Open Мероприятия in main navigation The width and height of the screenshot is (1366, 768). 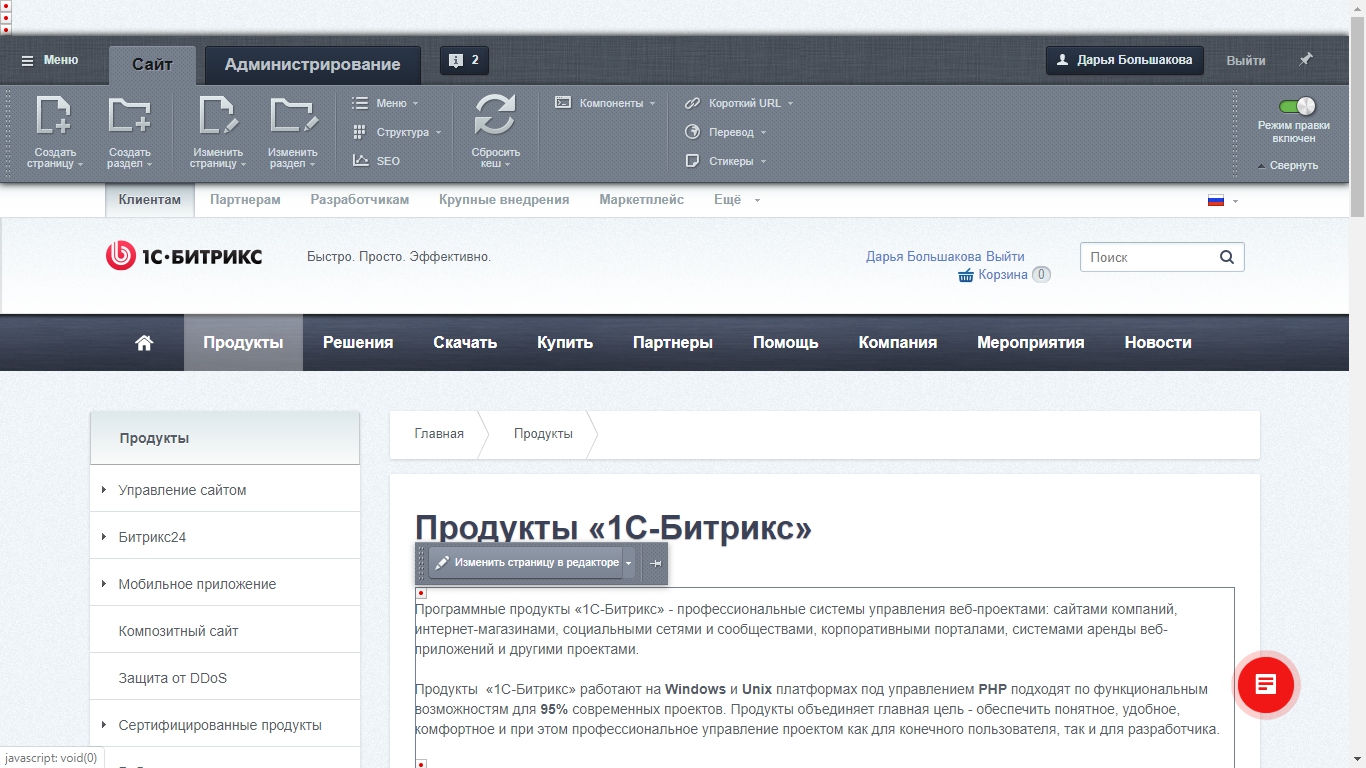1031,343
